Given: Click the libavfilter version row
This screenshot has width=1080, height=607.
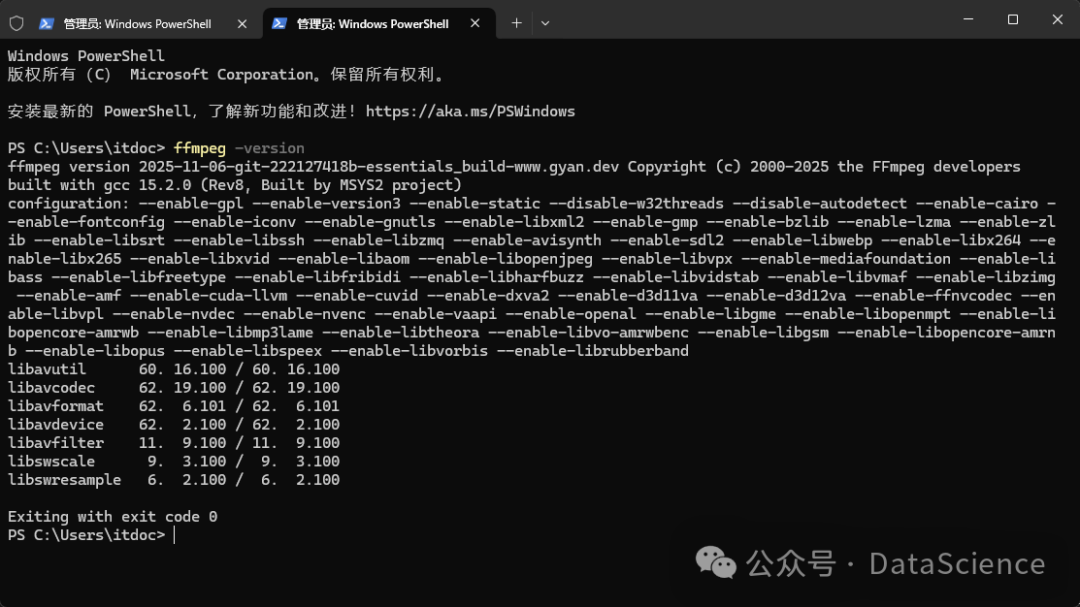Looking at the screenshot, I should pyautogui.click(x=174, y=443).
